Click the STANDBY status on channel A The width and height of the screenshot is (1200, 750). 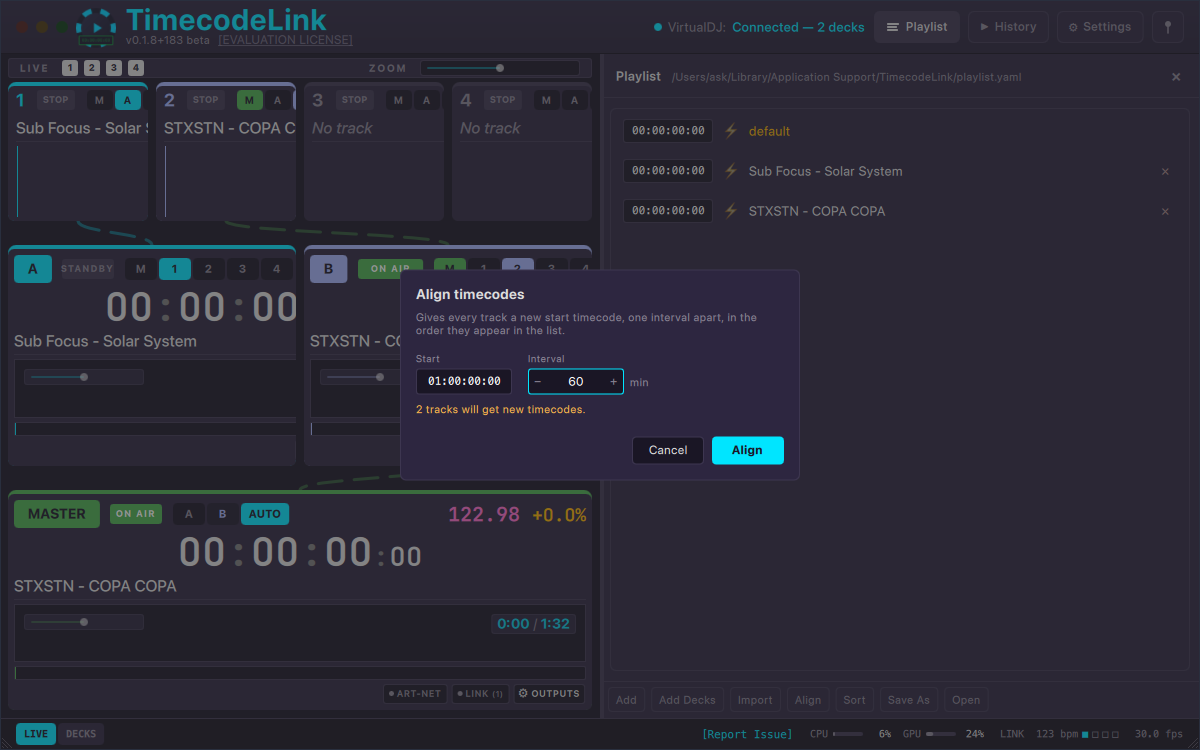87,269
